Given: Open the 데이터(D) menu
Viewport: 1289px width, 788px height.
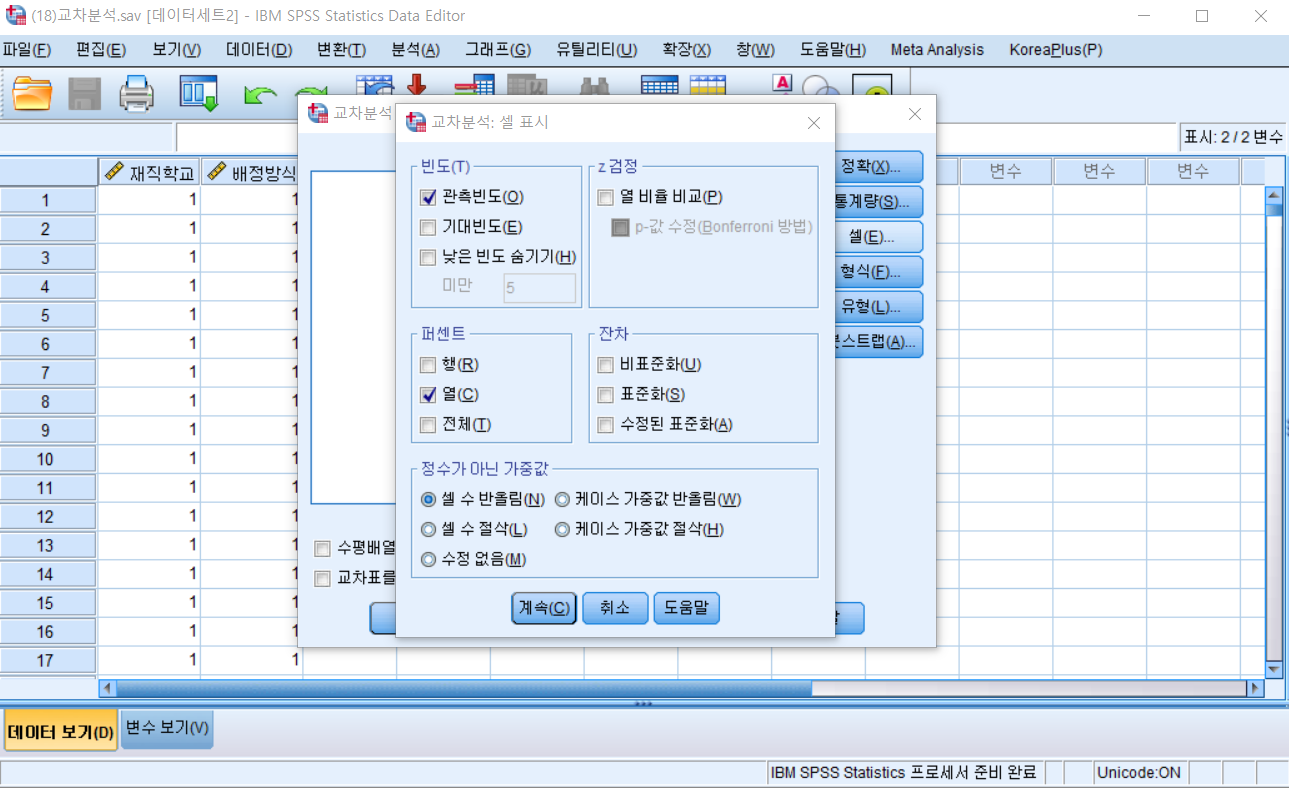Looking at the screenshot, I should coord(259,50).
